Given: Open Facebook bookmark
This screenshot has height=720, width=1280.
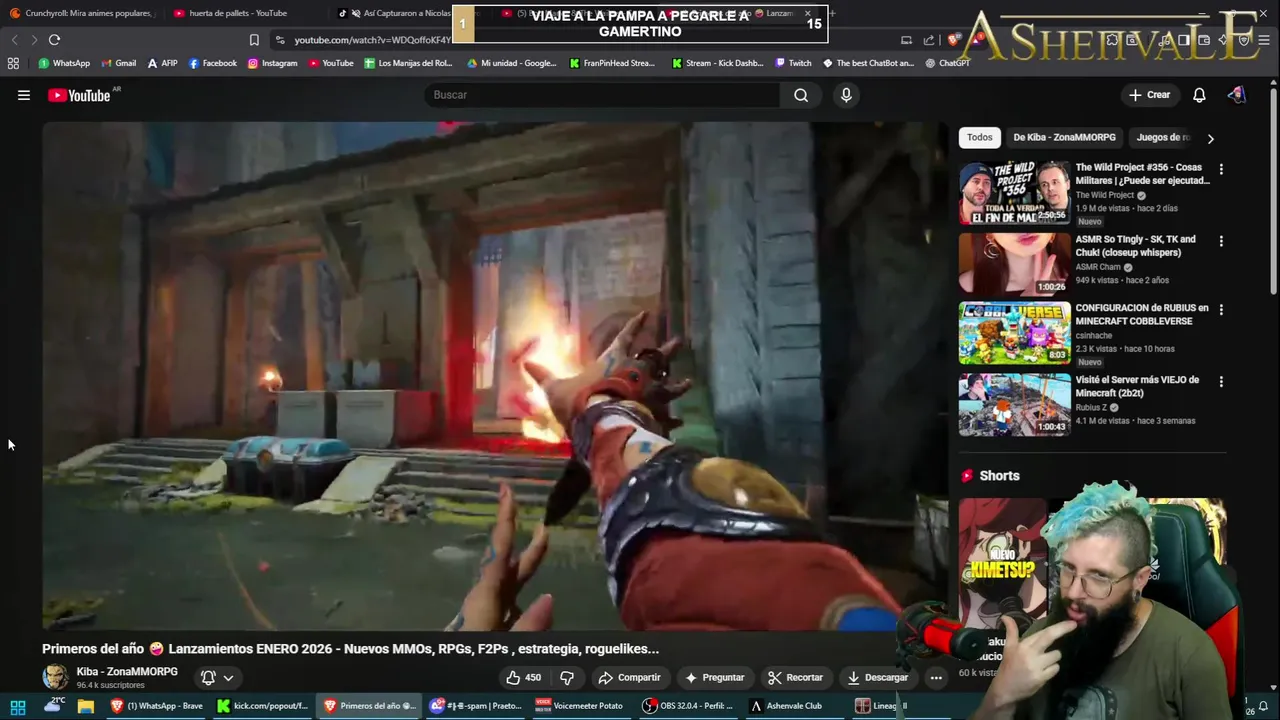Looking at the screenshot, I should pyautogui.click(x=213, y=63).
